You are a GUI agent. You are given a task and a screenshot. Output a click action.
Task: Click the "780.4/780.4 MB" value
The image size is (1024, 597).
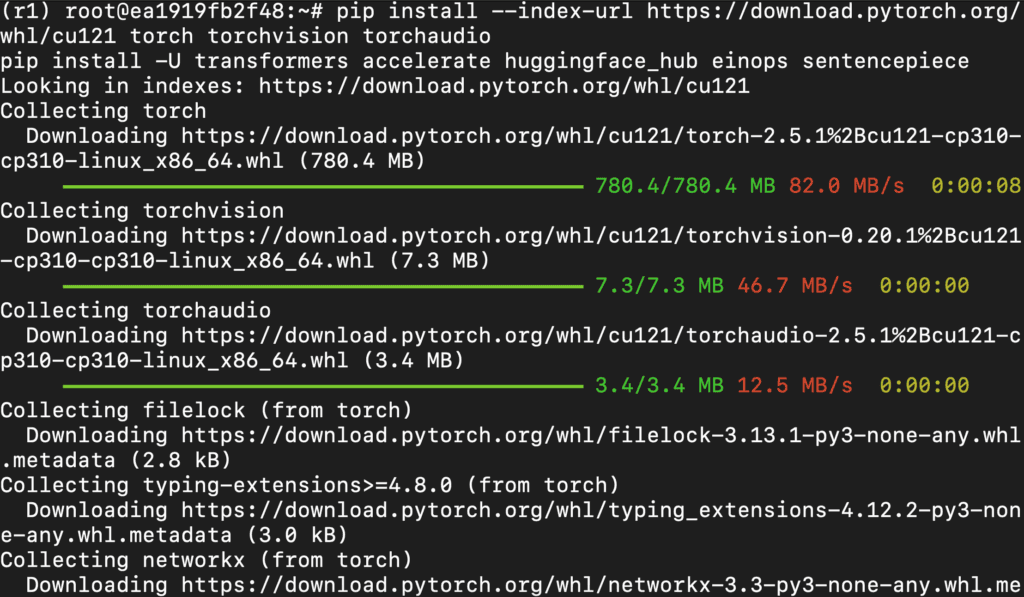(685, 186)
